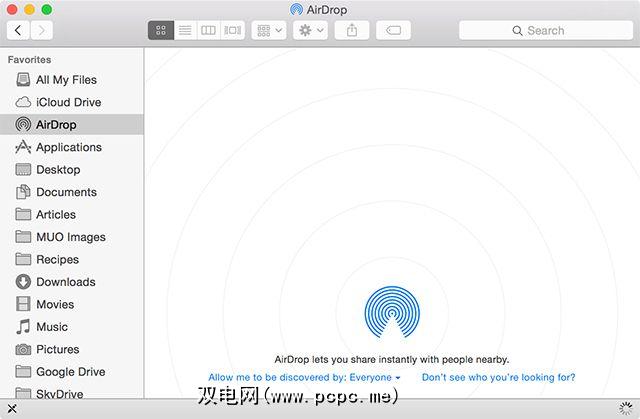Click the AirDrop title bar icon
640x419 pixels.
coord(296,9)
